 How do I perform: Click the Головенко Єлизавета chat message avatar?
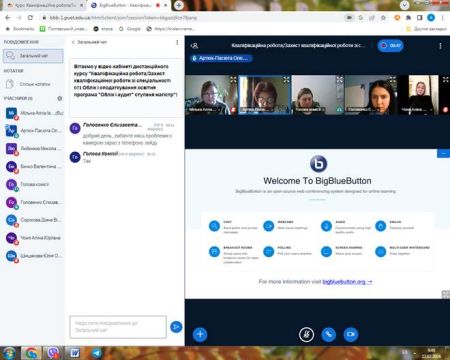click(75, 128)
